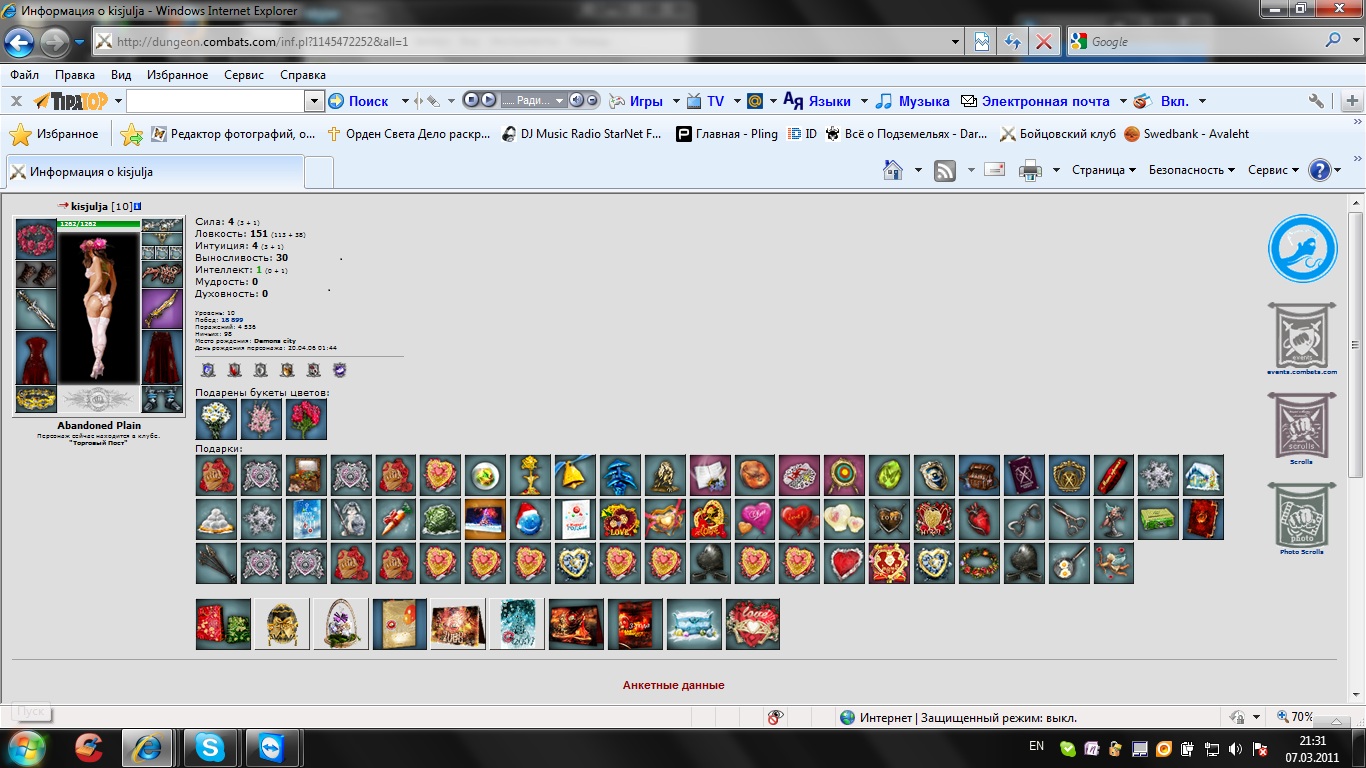
Task: Open Swedbank - Avaleht favorites link
Action: [x=1186, y=134]
